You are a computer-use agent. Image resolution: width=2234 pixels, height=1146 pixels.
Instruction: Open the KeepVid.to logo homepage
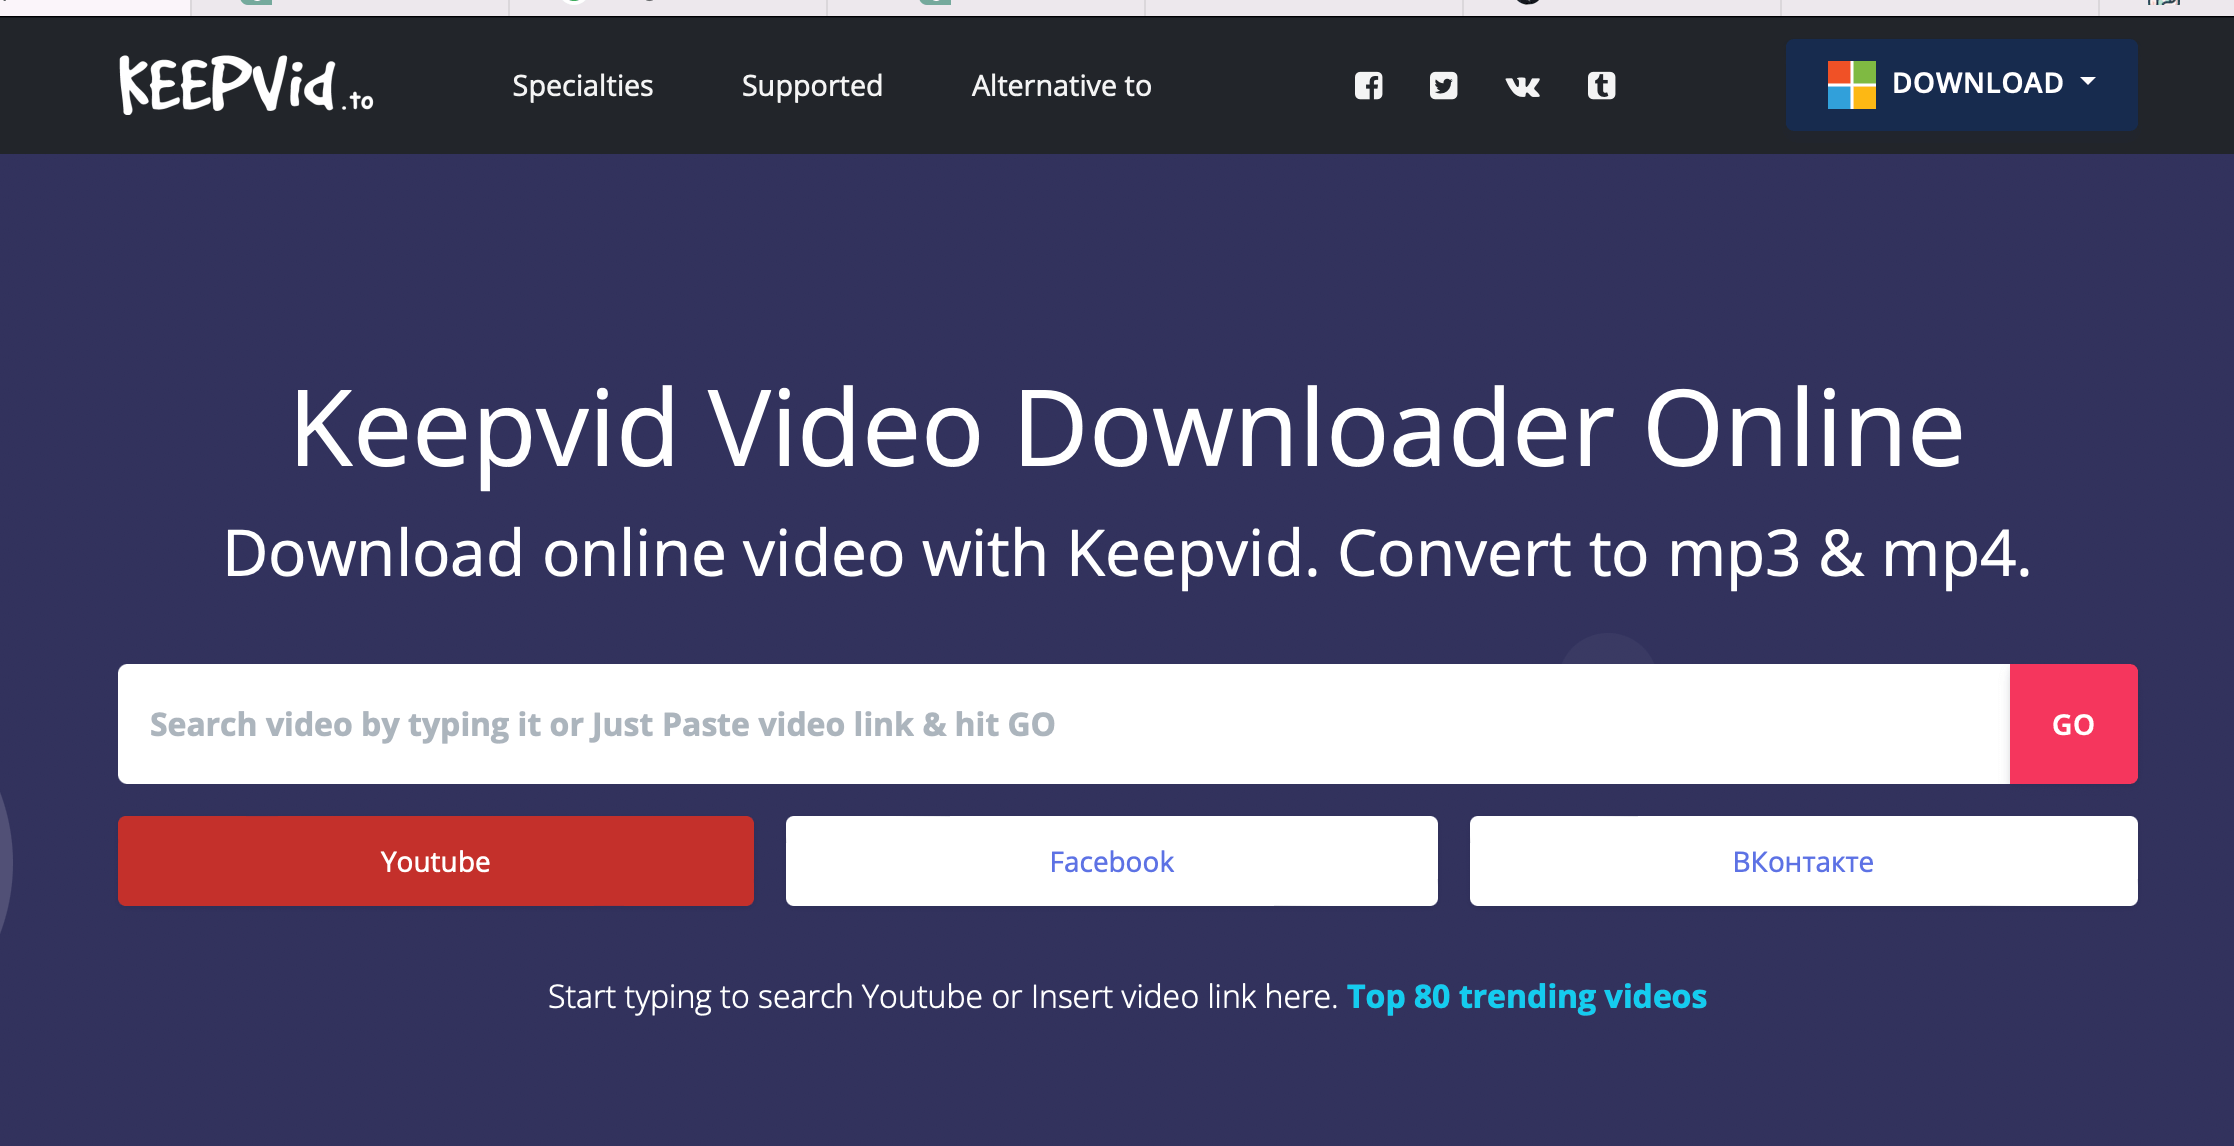coord(246,85)
